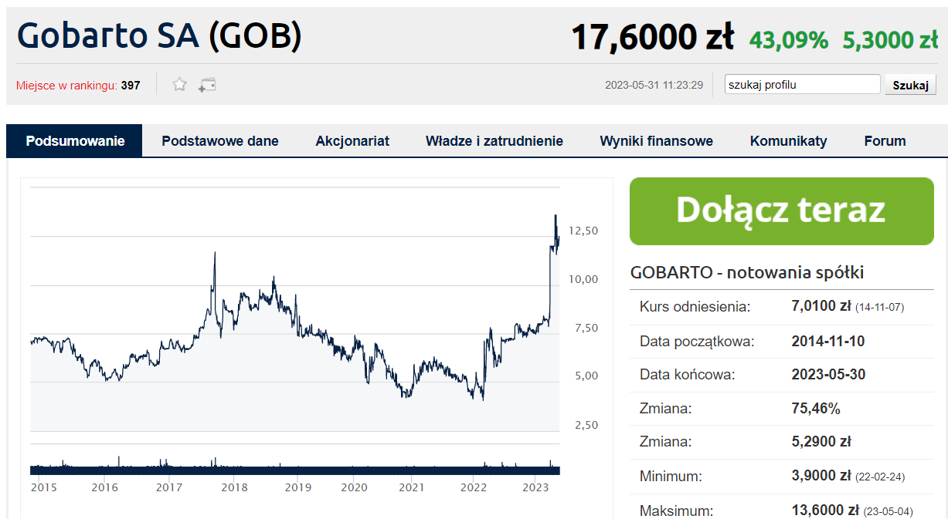Click the price chart's 2023 peak
Image resolution: width=948 pixels, height=519 pixels.
click(x=556, y=216)
